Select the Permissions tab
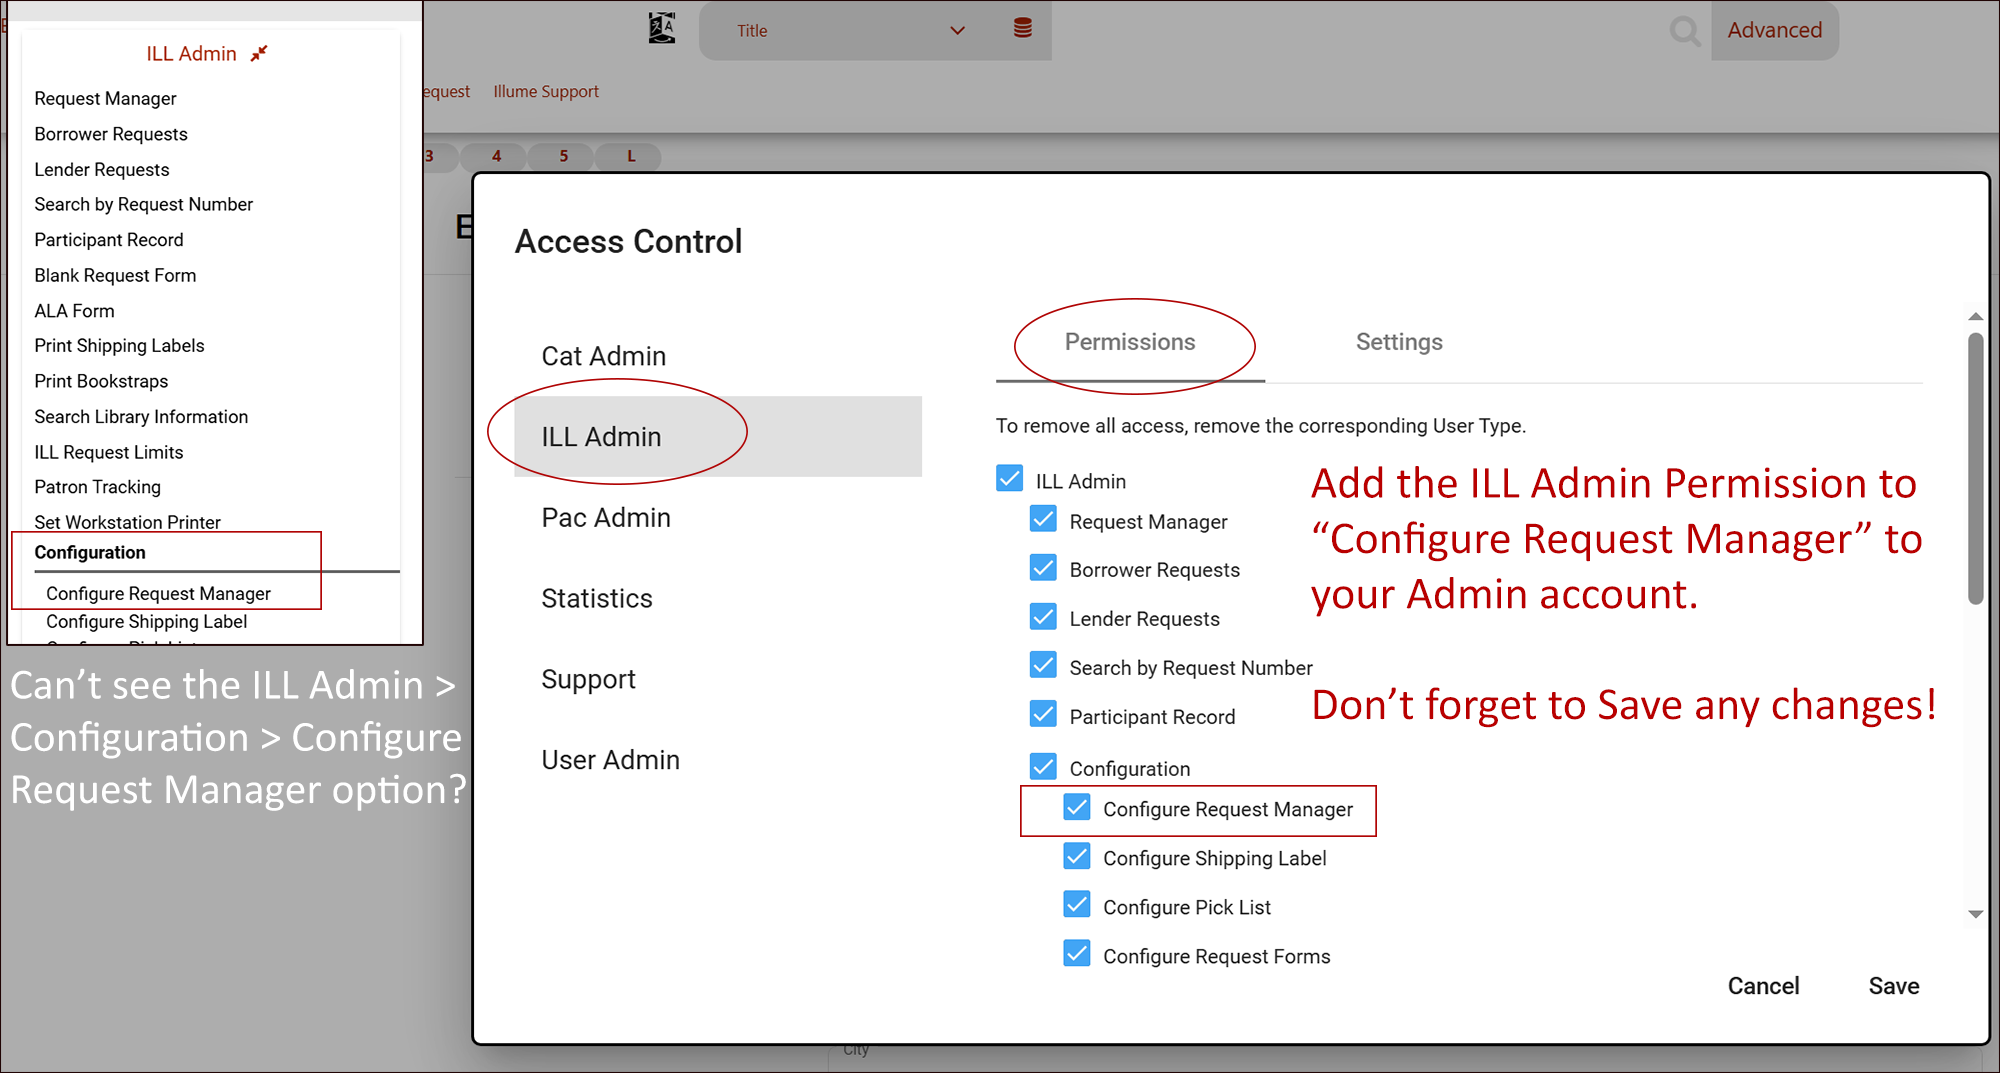The height and width of the screenshot is (1073, 2000). (1130, 342)
